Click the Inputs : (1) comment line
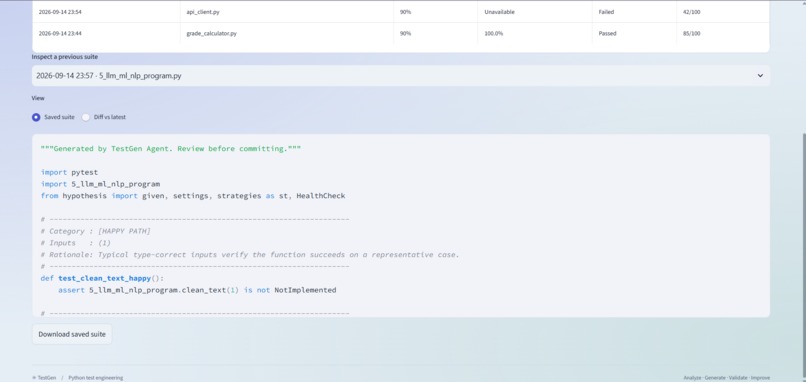Image resolution: width=806 pixels, height=382 pixels. [76, 243]
